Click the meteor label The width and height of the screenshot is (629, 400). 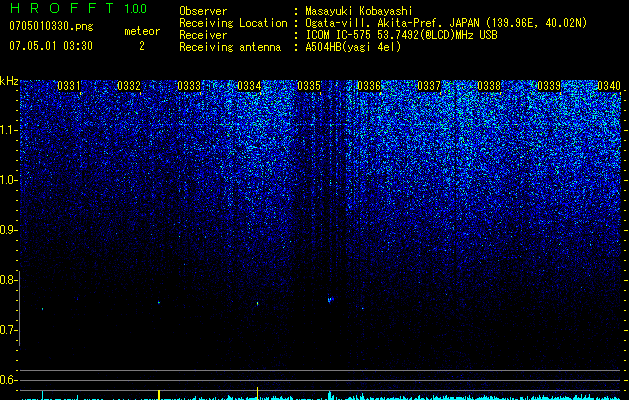coord(142,31)
